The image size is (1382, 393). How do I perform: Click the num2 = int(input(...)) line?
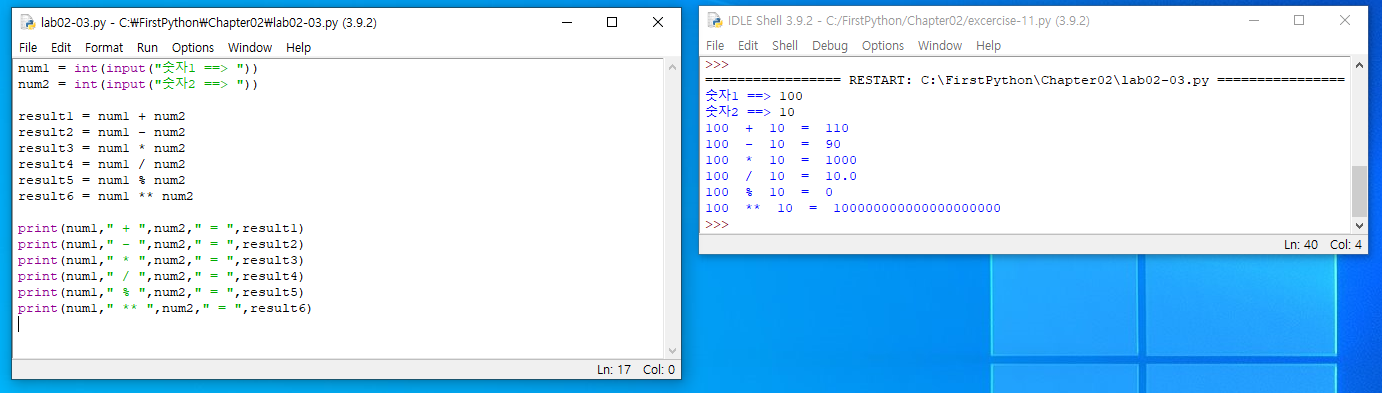138,84
